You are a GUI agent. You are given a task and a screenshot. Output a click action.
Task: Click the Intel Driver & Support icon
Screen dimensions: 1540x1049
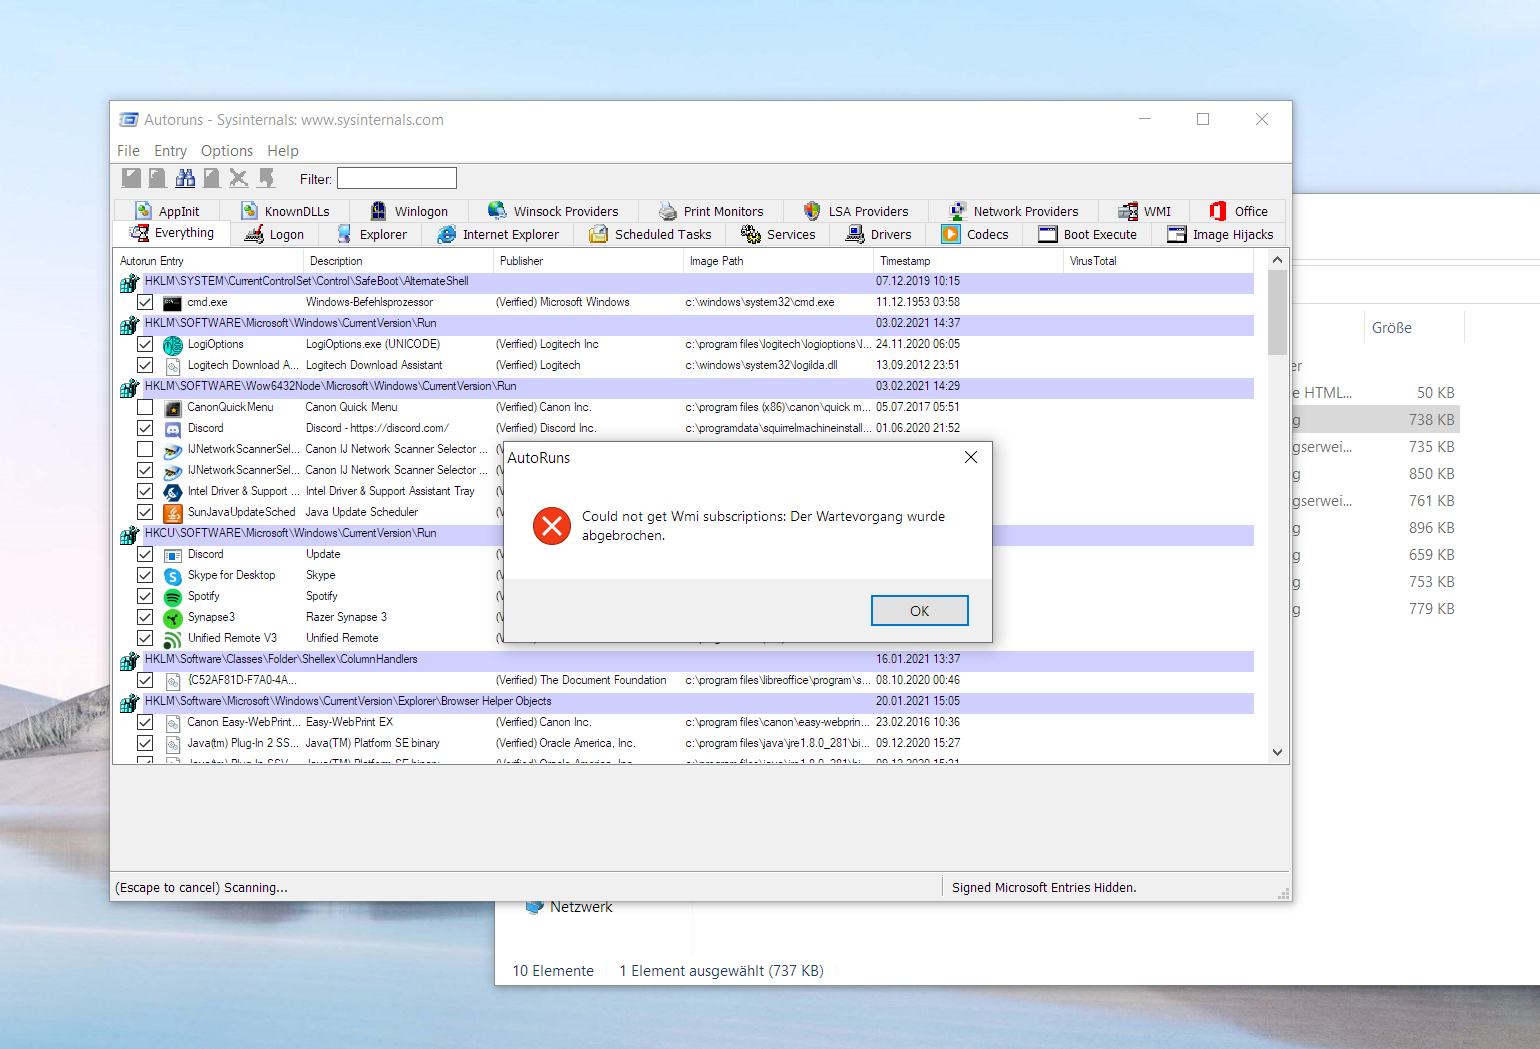click(173, 492)
